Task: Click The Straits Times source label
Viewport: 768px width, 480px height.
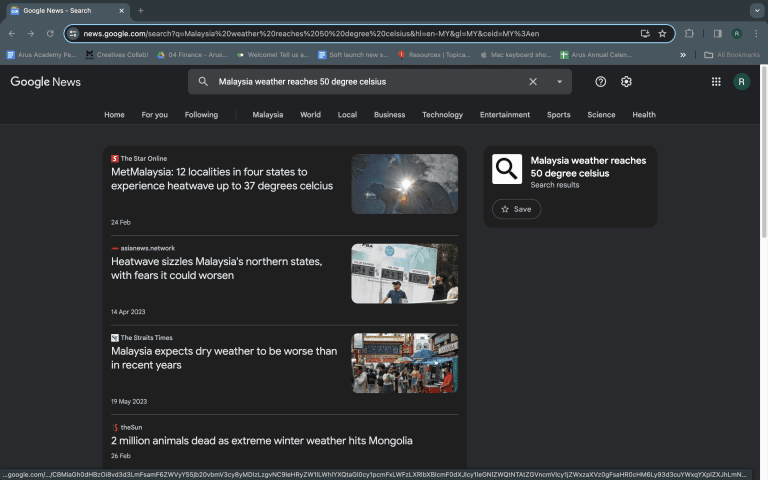Action: click(x=146, y=338)
